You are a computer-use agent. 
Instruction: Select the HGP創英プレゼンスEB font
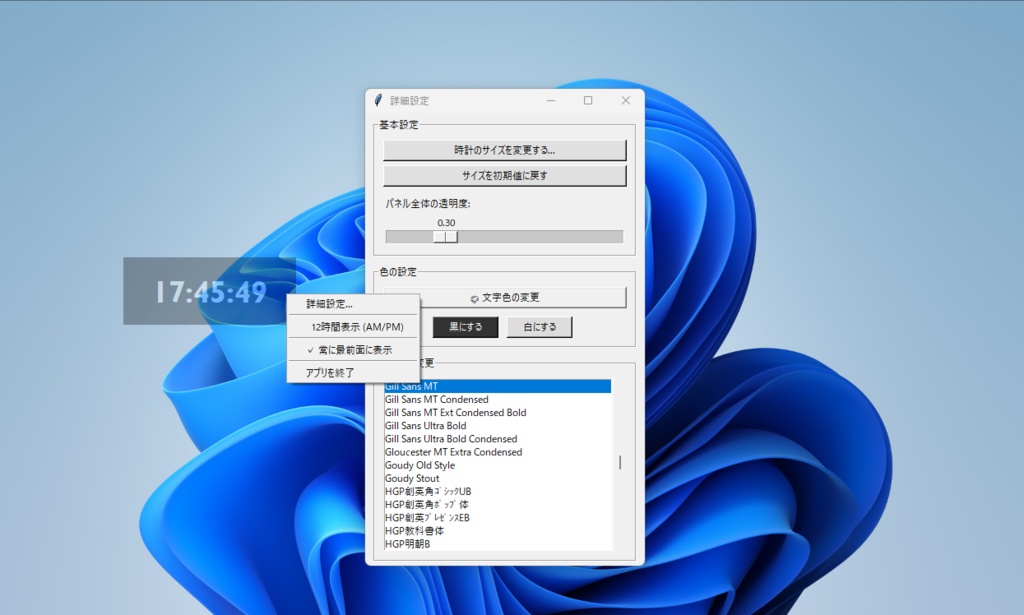[498, 518]
